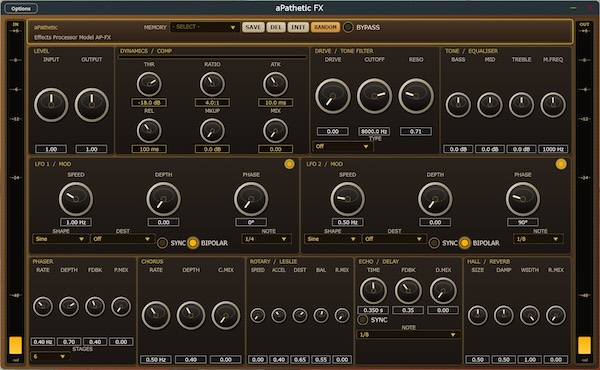
Task: Click the LFO 1 enable indicator light
Action: 289,164
